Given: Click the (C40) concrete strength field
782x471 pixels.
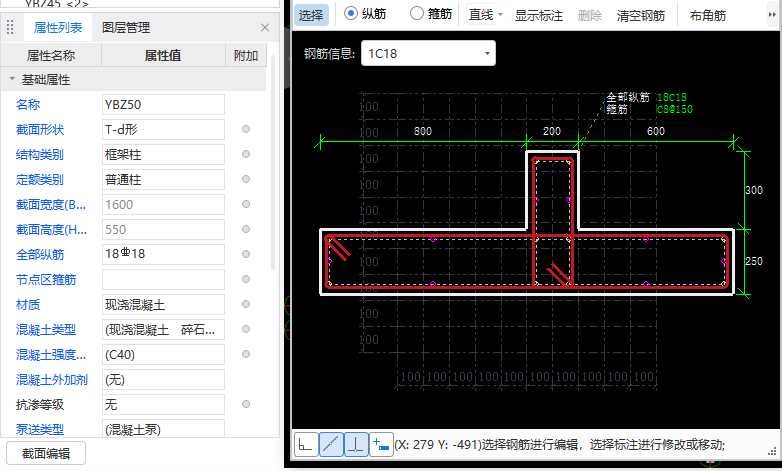Looking at the screenshot, I should [163, 354].
